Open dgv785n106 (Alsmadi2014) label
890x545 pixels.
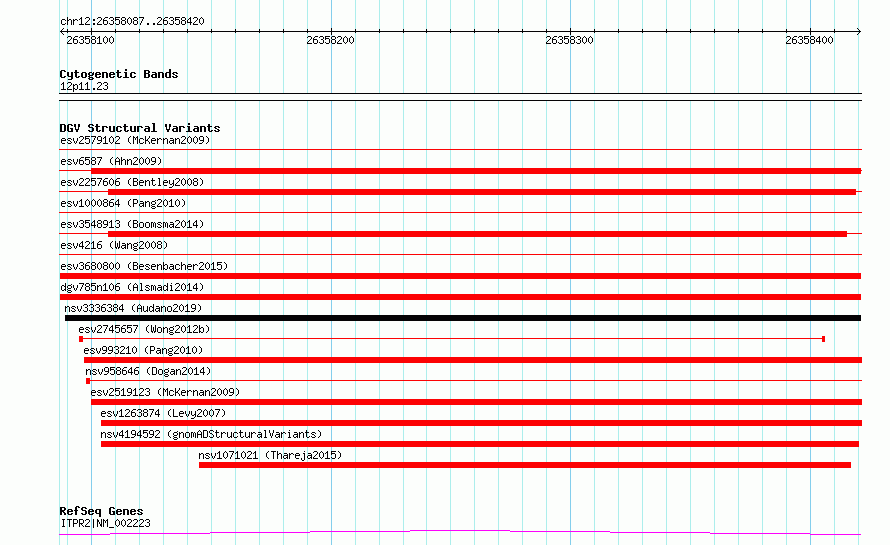click(x=132, y=287)
